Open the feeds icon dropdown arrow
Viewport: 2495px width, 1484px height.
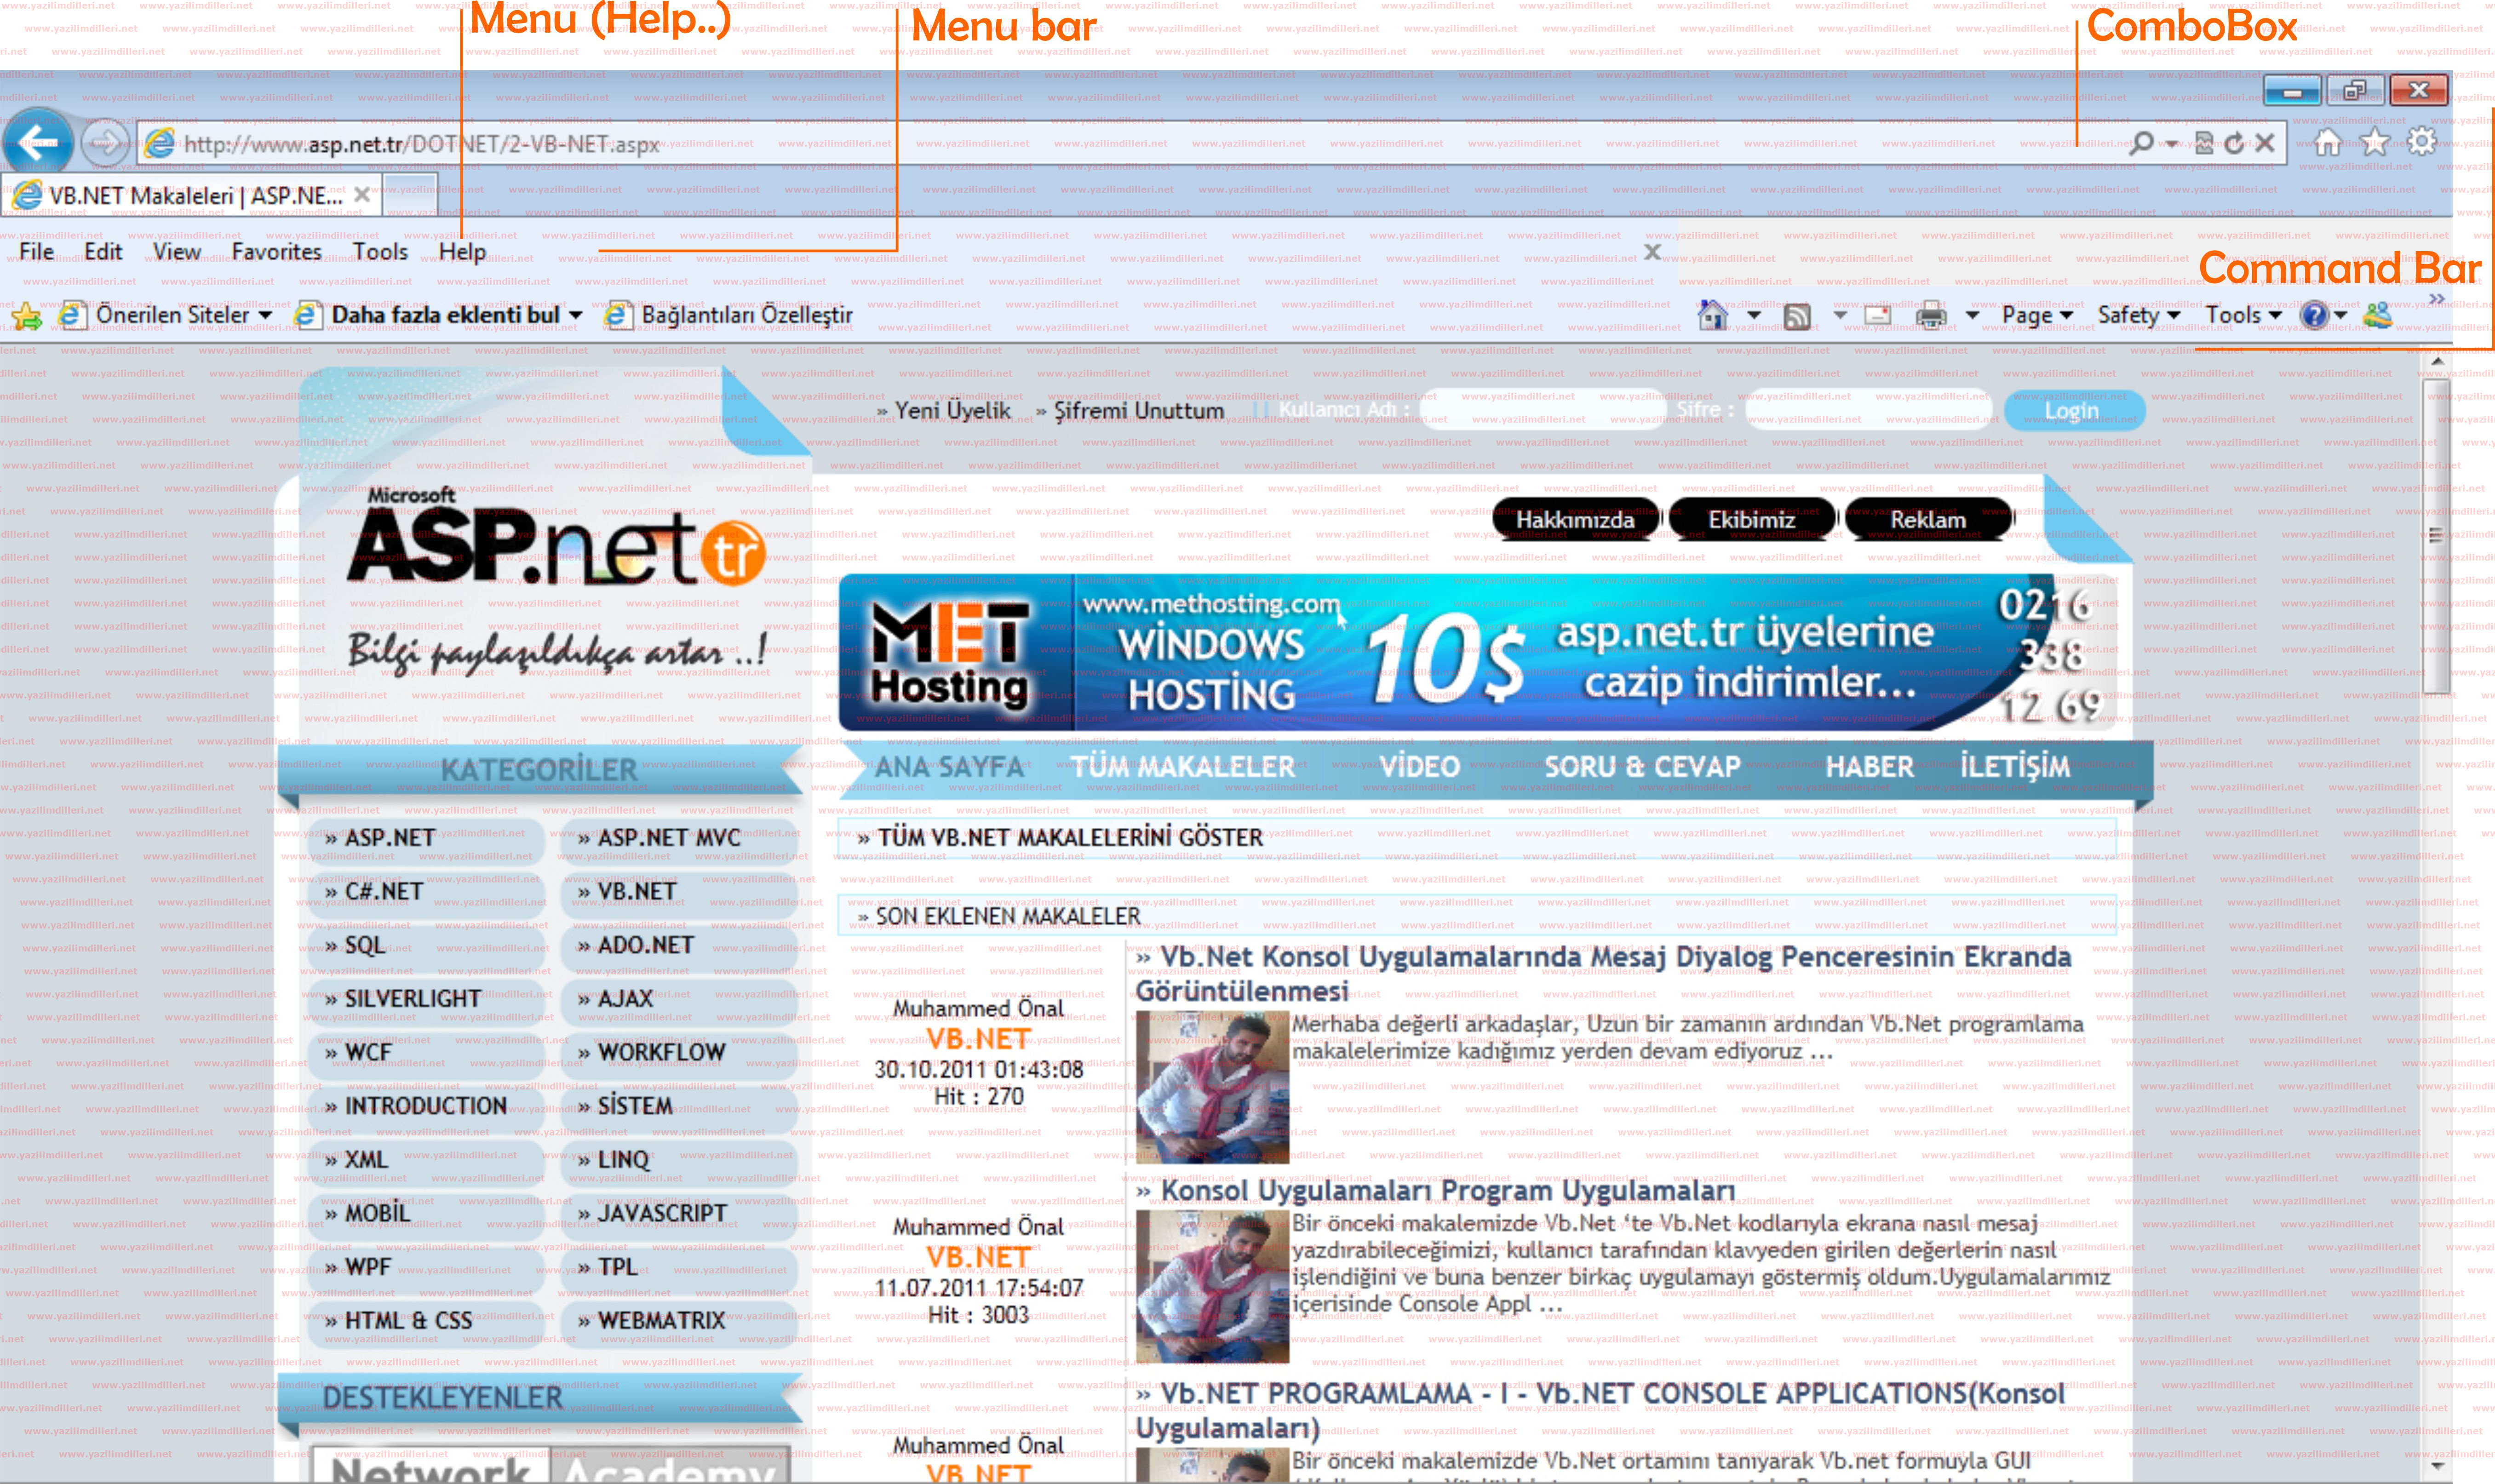pyautogui.click(x=1840, y=316)
